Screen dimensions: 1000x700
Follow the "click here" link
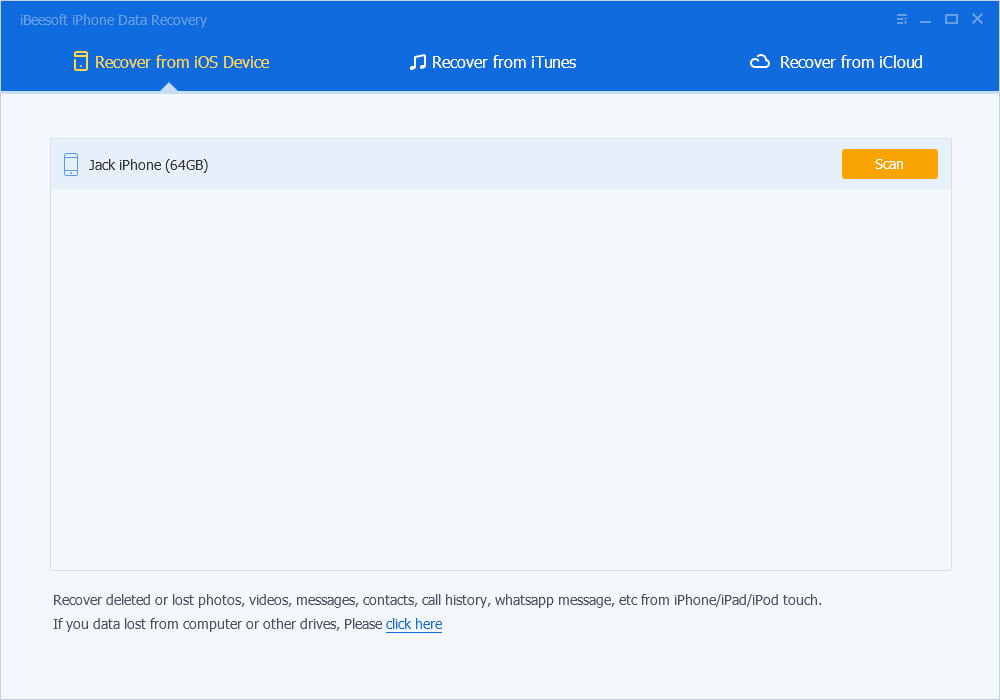click(x=414, y=624)
